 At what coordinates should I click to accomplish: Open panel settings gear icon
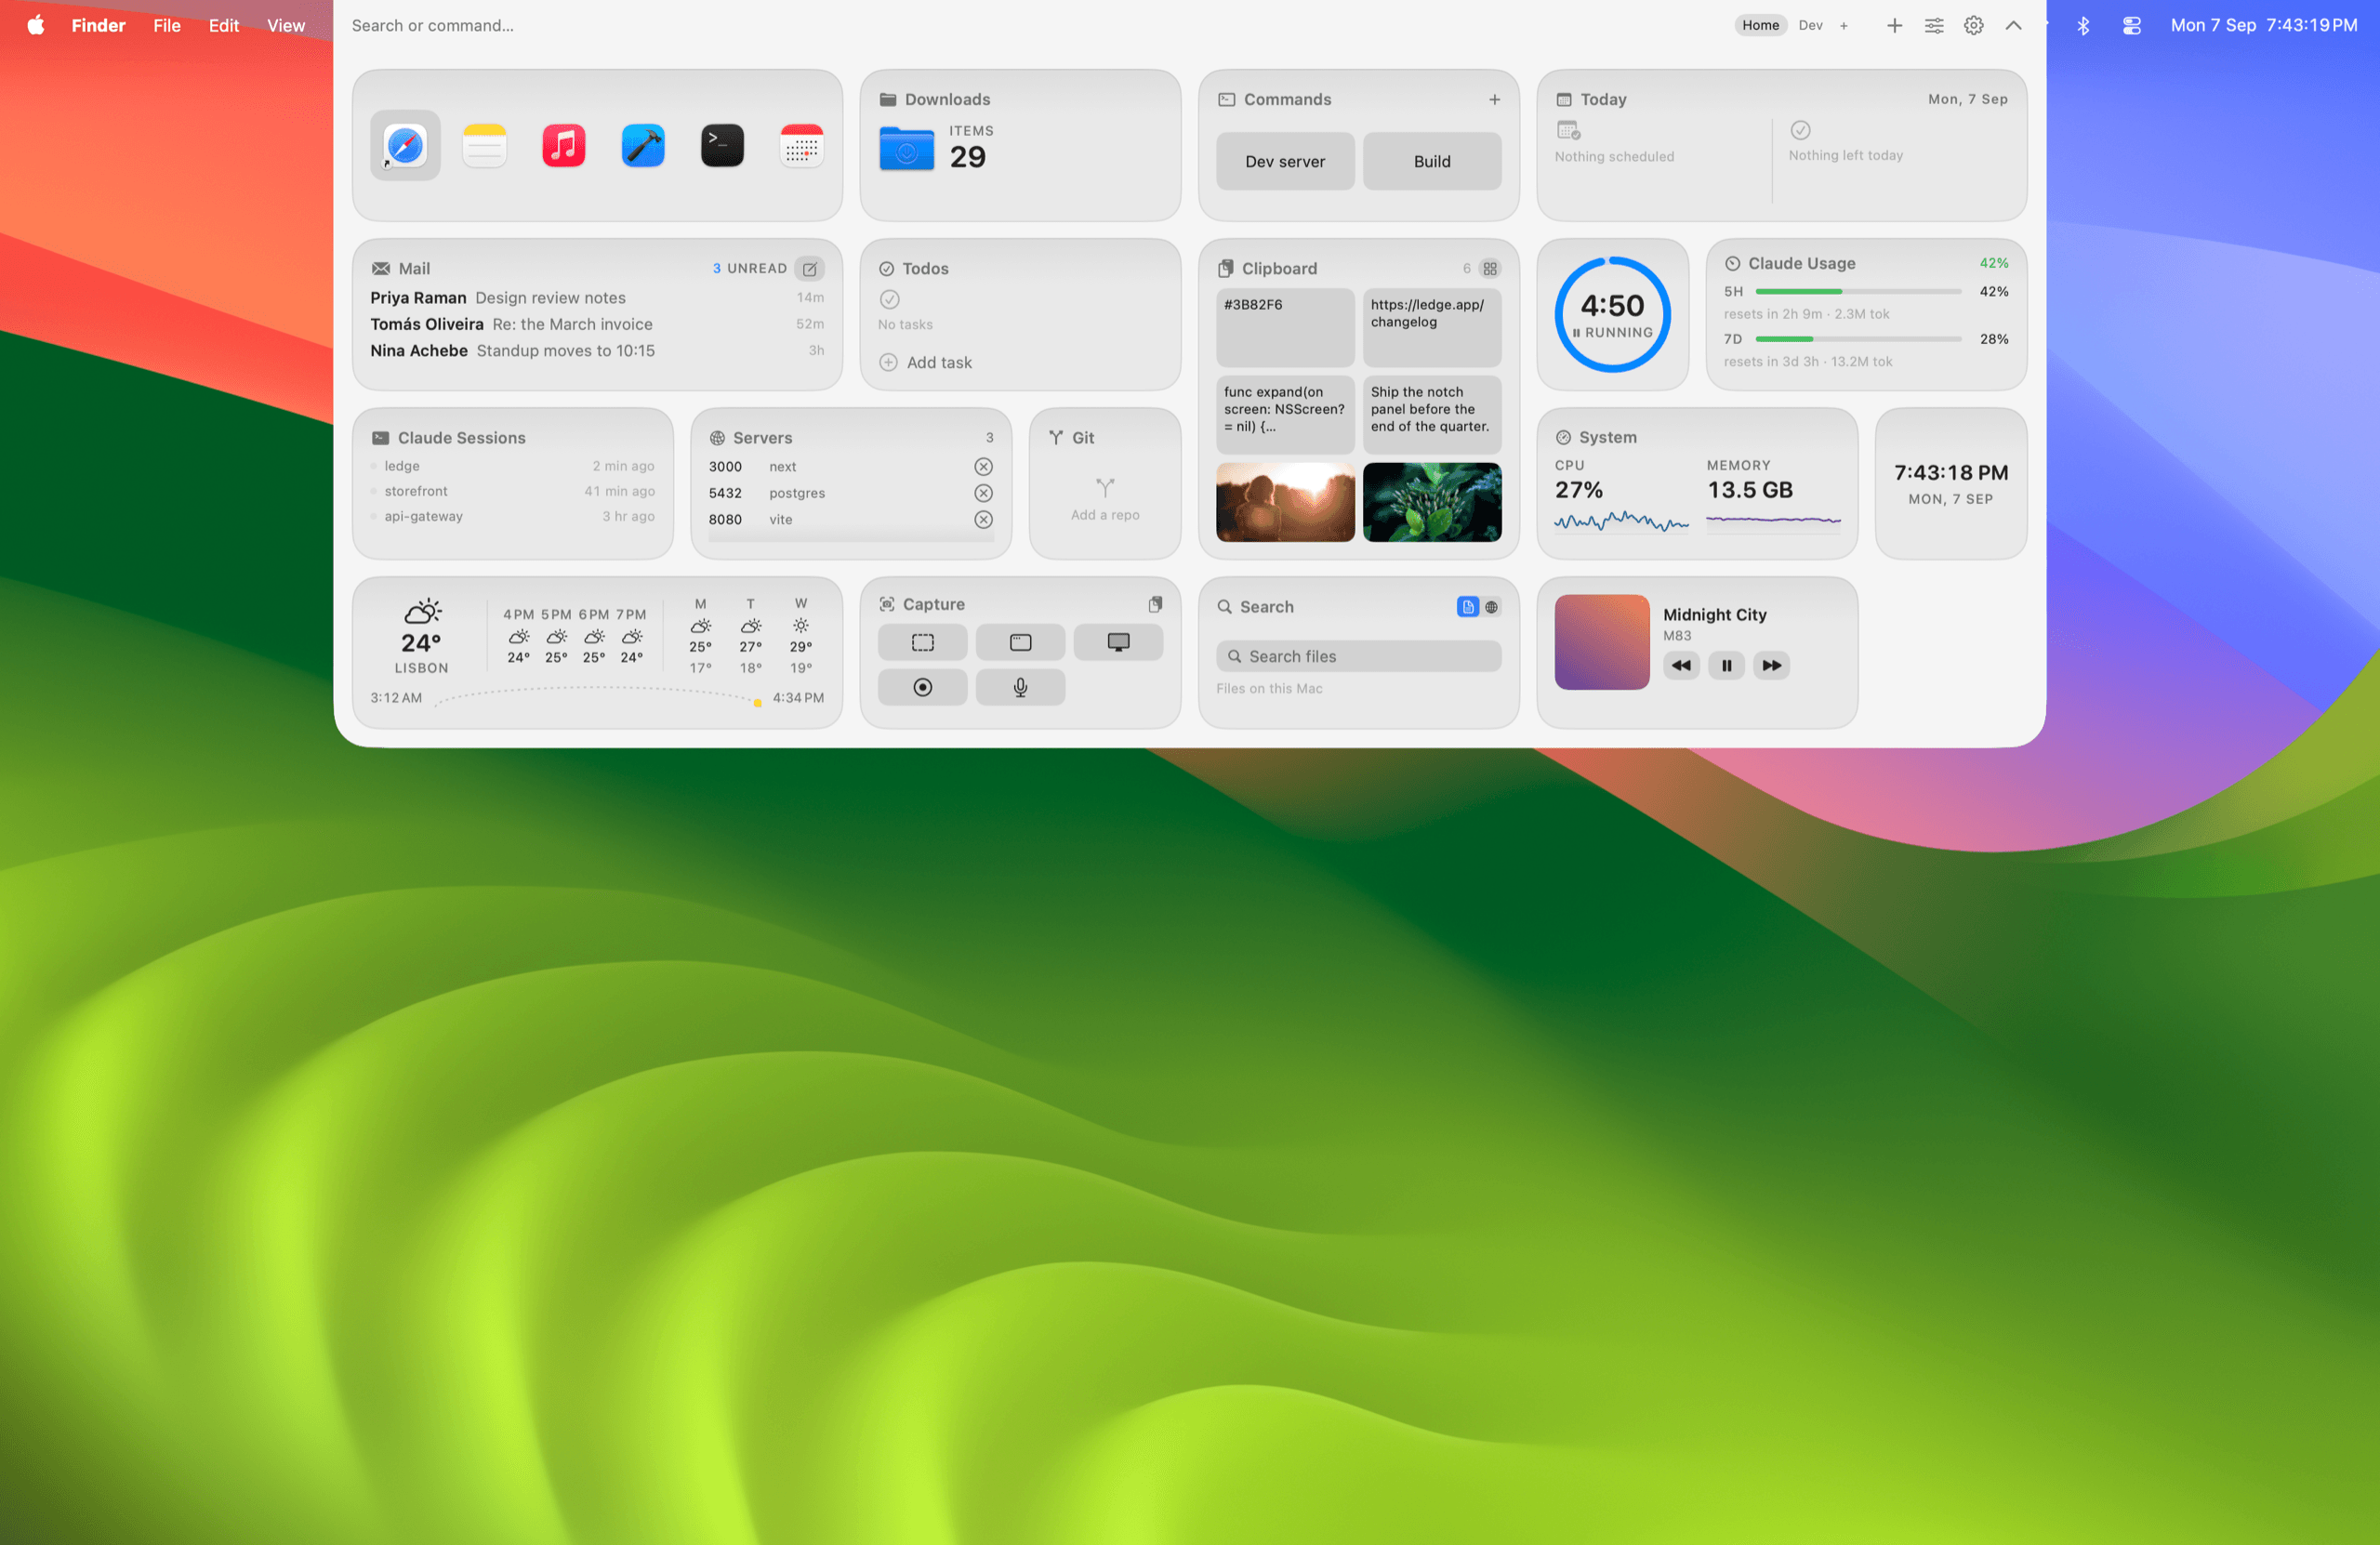[1973, 26]
